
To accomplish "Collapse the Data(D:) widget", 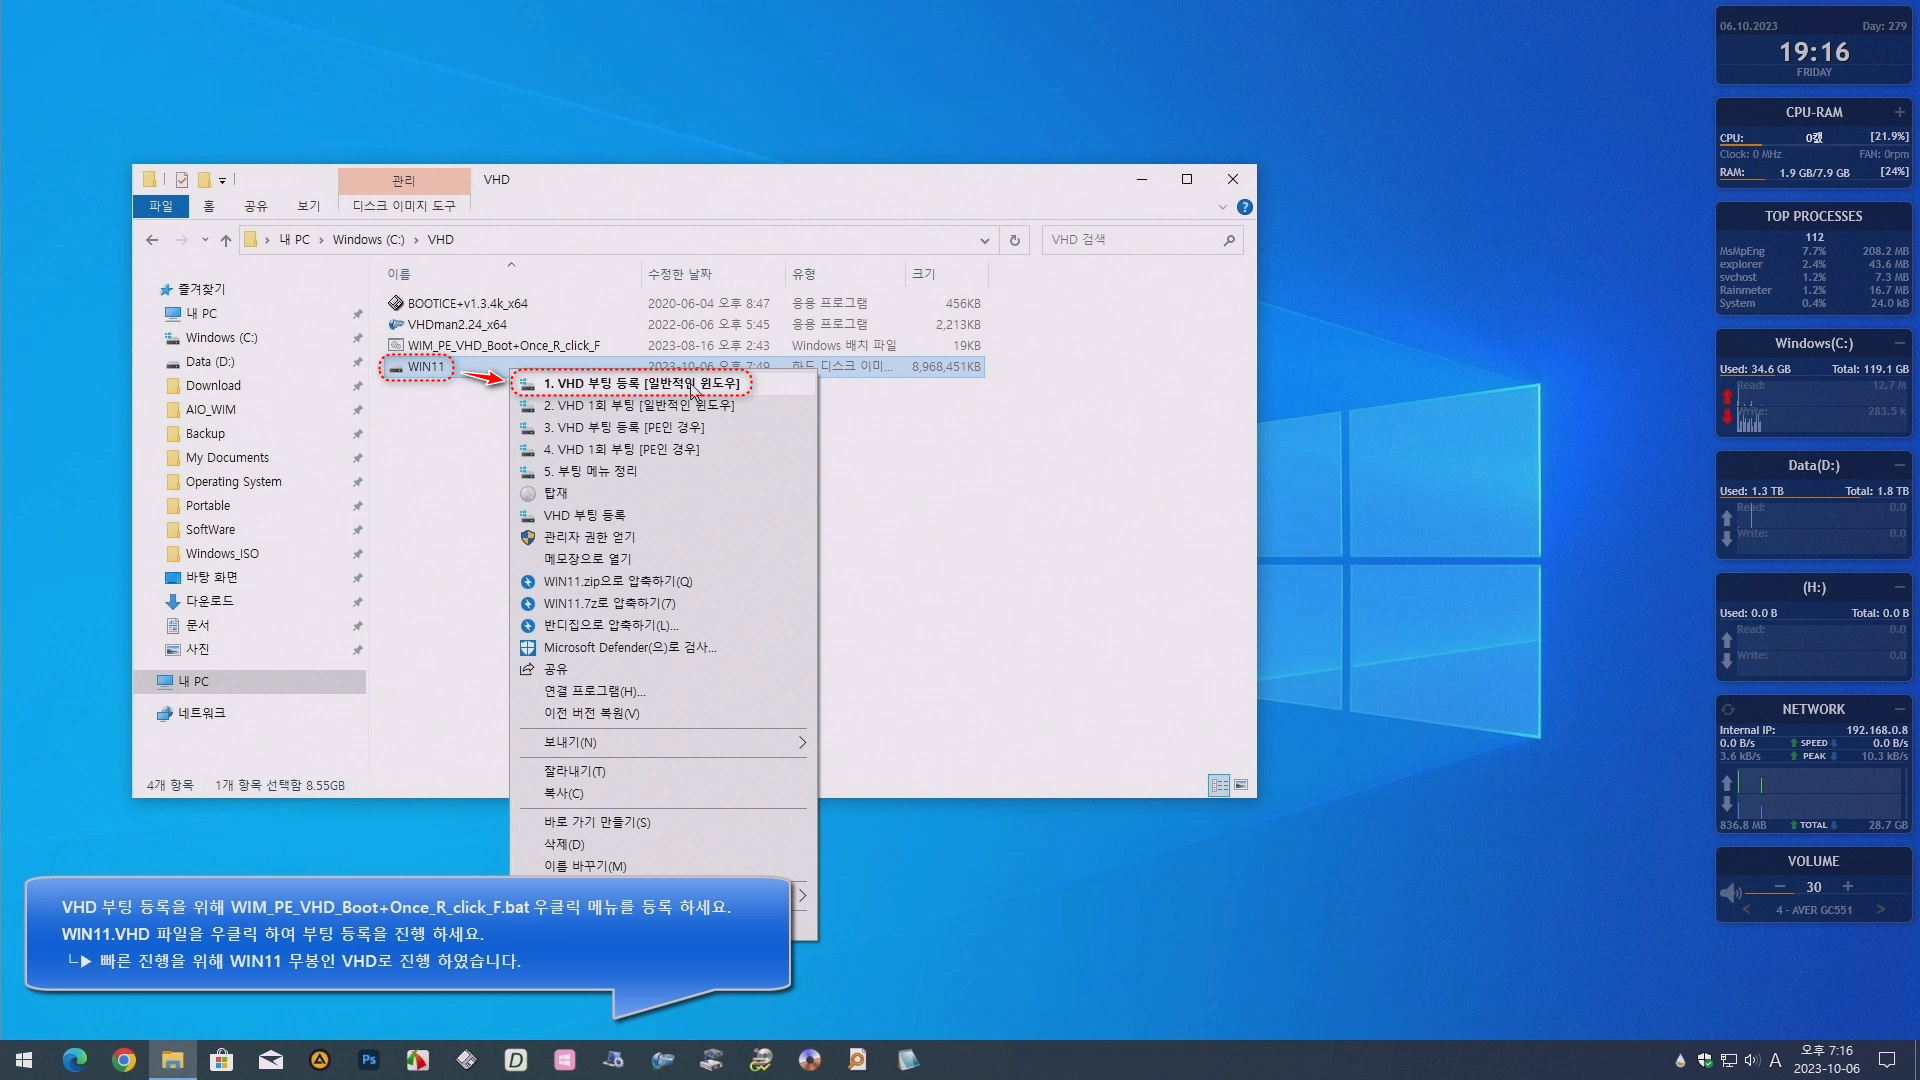I will pos(1899,465).
